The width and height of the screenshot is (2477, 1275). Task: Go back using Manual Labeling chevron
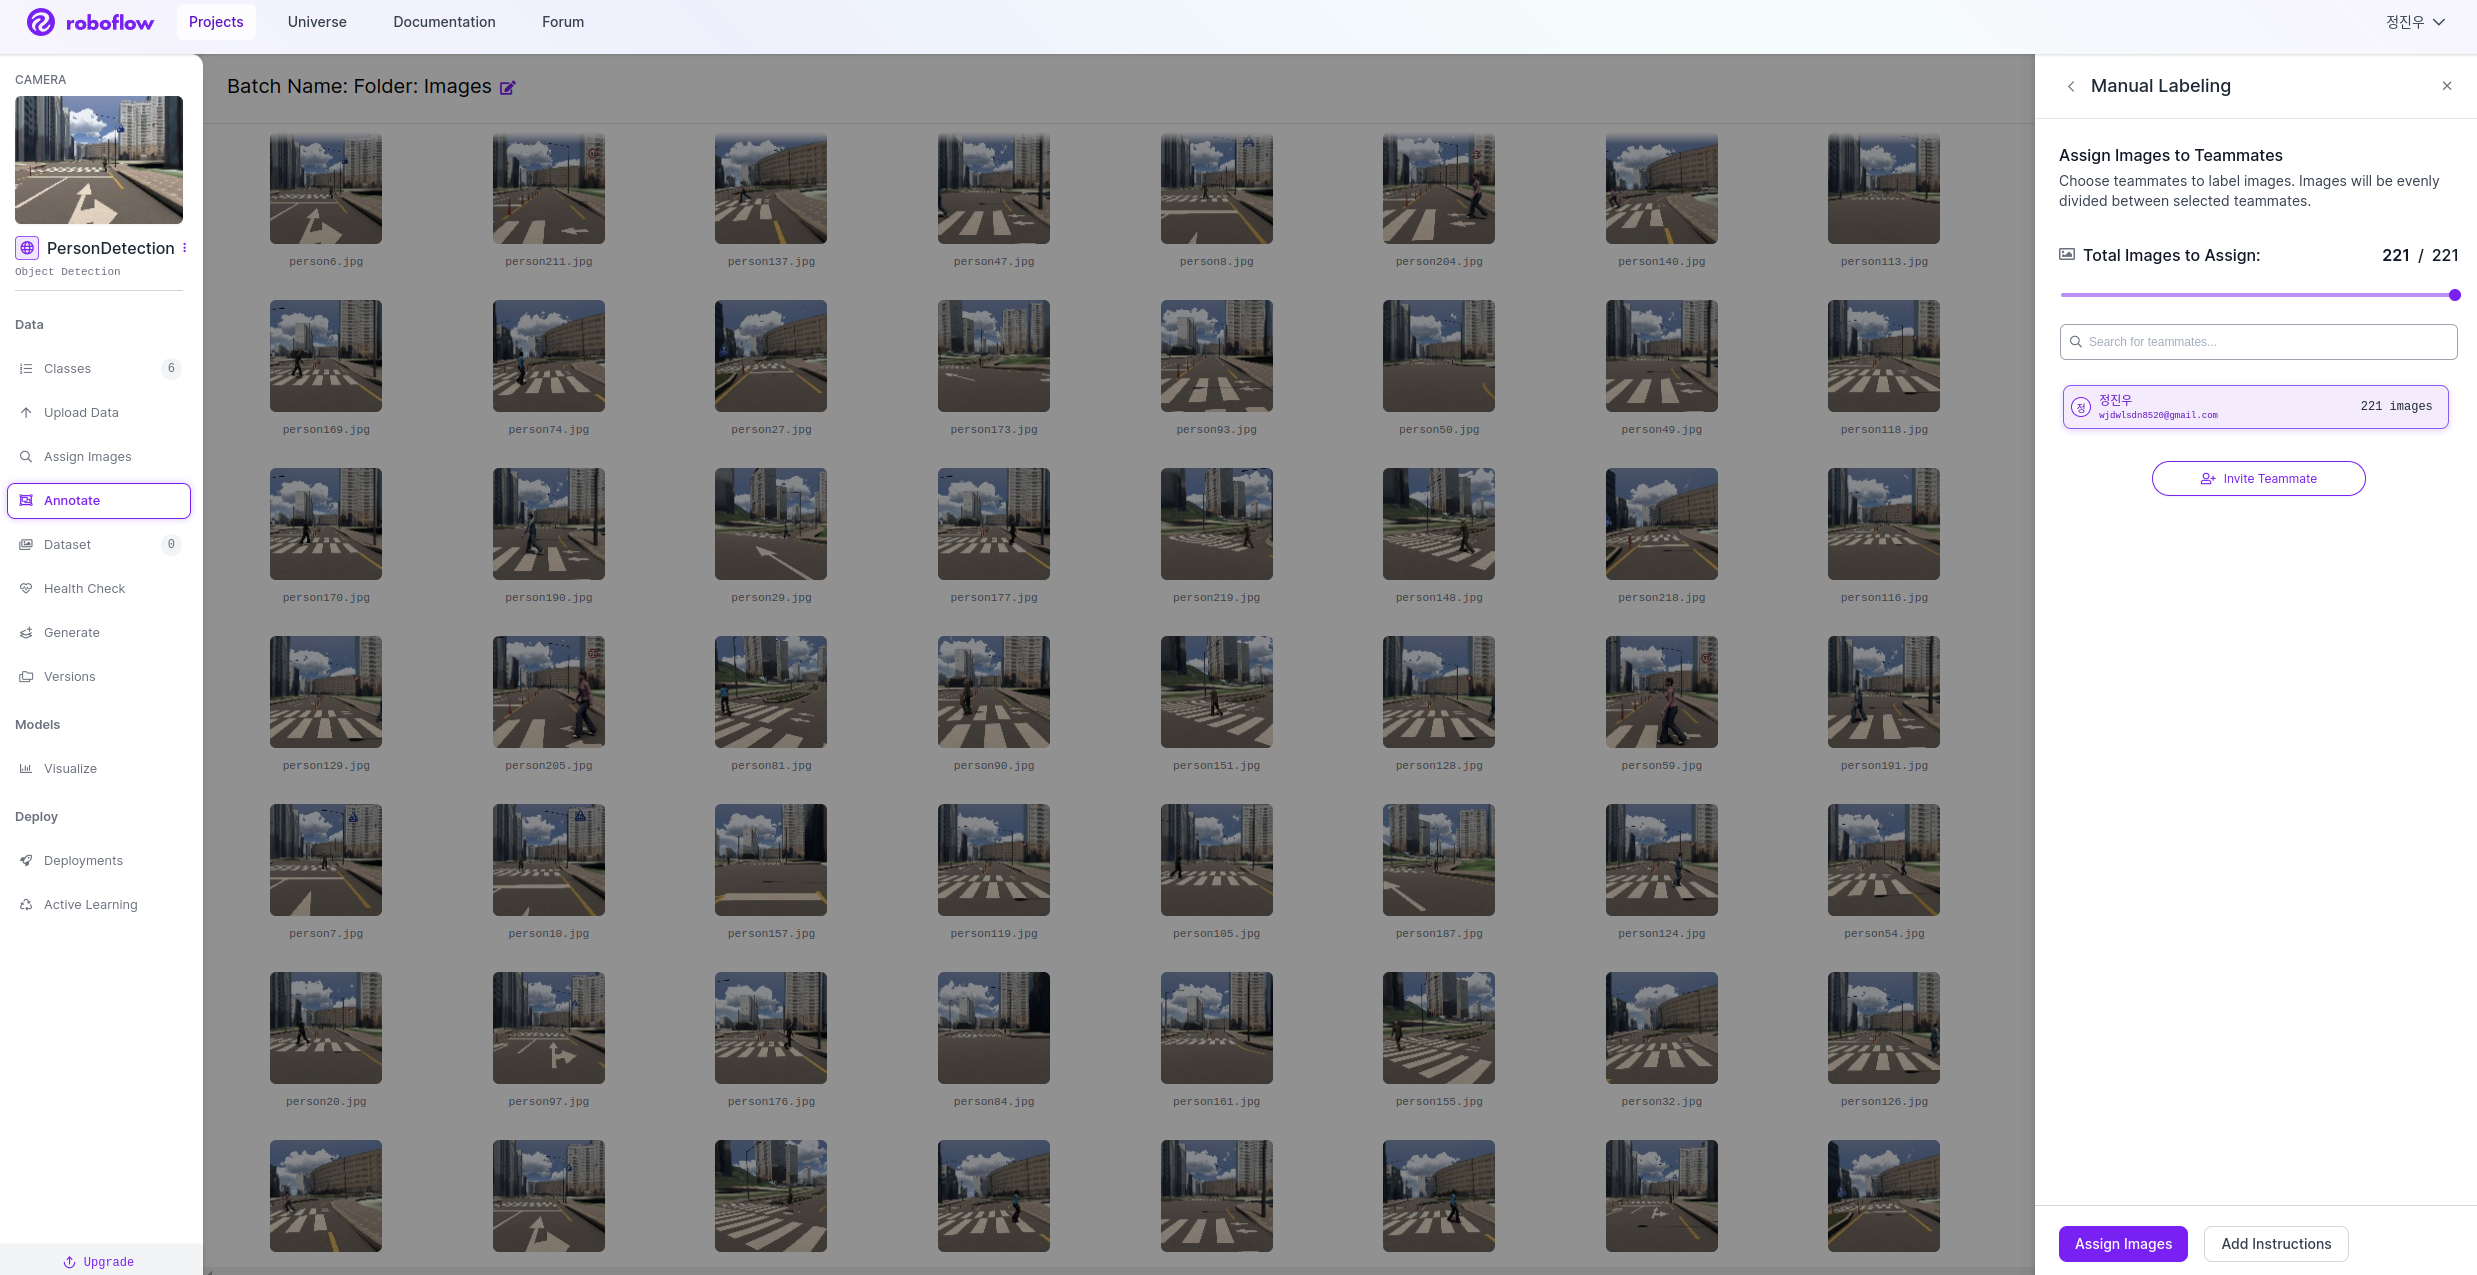[x=2071, y=87]
